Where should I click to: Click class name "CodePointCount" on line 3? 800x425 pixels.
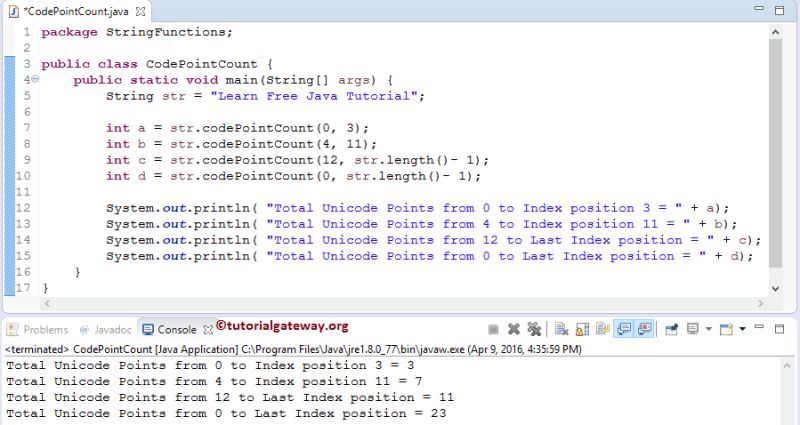[202, 64]
